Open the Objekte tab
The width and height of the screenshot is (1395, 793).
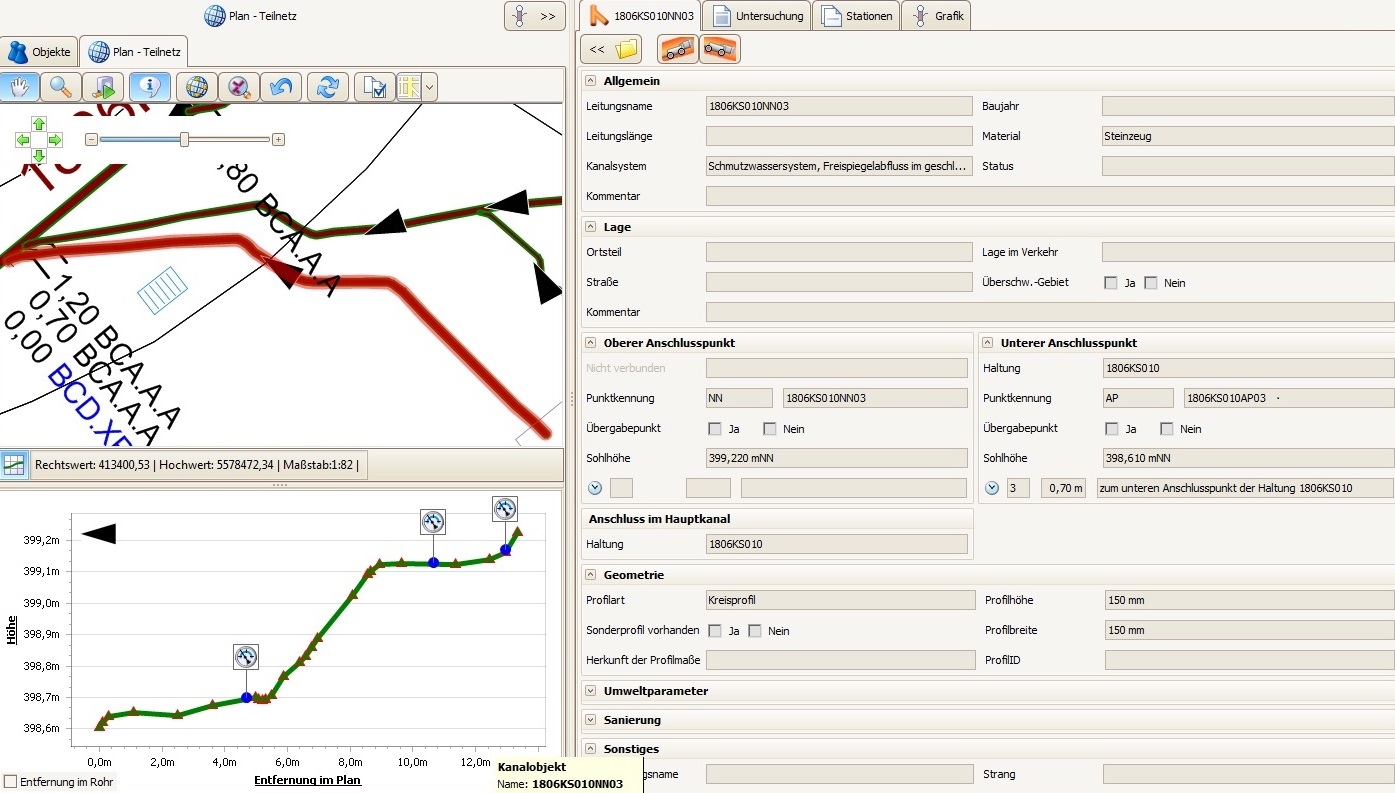pyautogui.click(x=40, y=51)
